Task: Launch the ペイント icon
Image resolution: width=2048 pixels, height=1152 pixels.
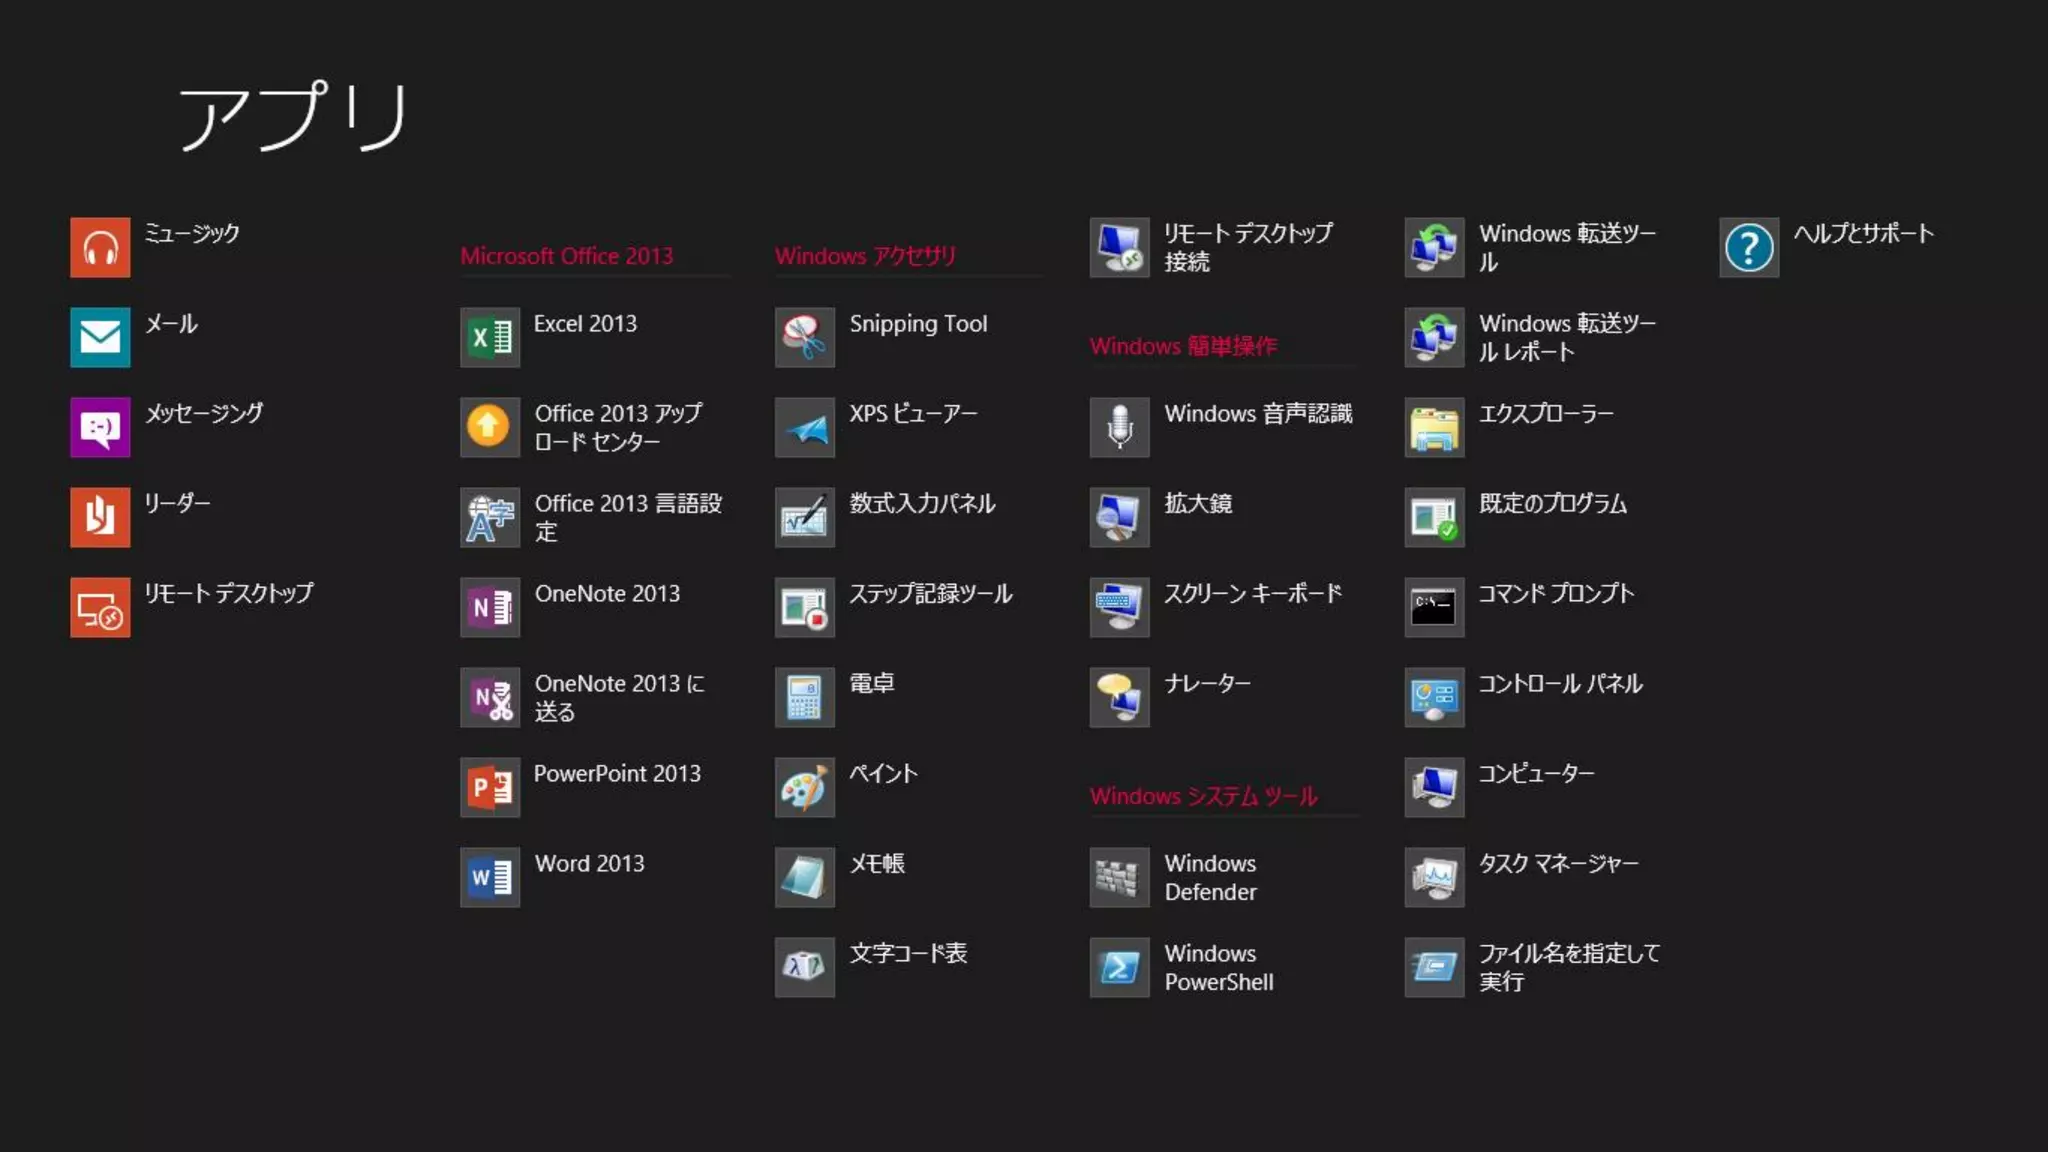Action: click(805, 787)
